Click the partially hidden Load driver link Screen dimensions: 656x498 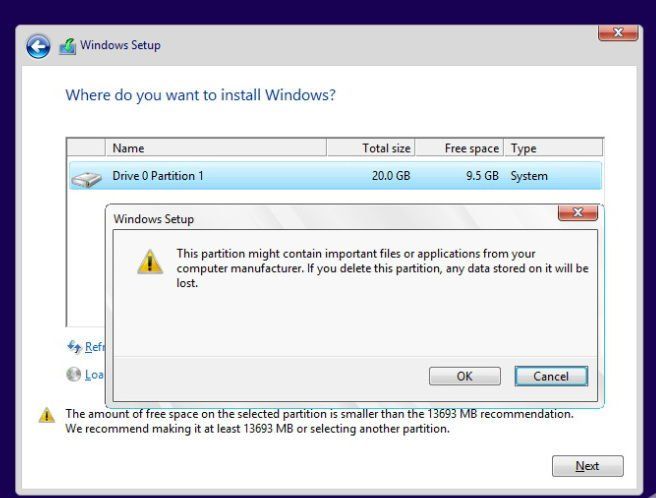coord(94,375)
